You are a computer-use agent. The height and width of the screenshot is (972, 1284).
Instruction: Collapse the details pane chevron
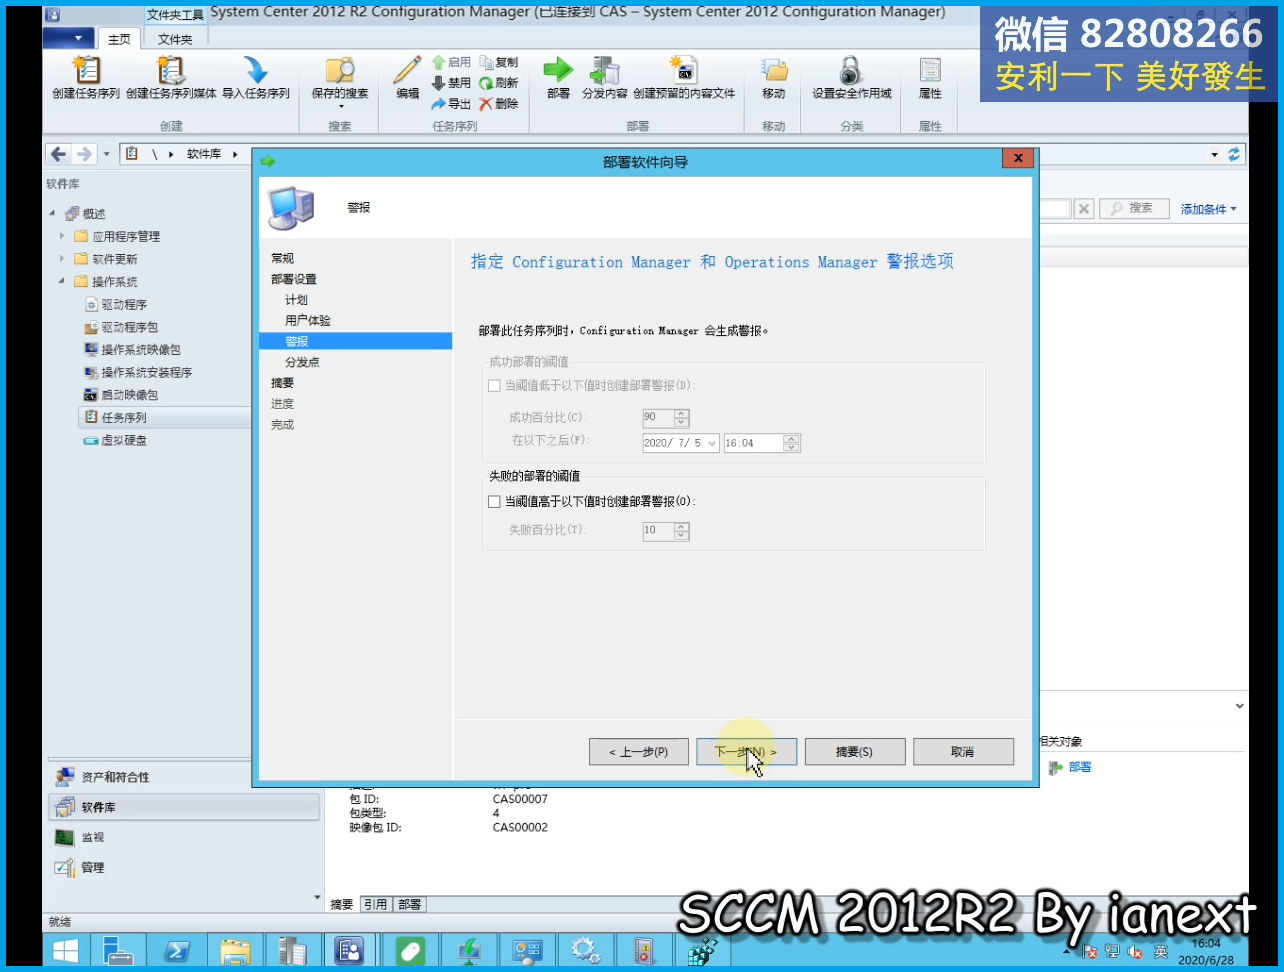1239,706
